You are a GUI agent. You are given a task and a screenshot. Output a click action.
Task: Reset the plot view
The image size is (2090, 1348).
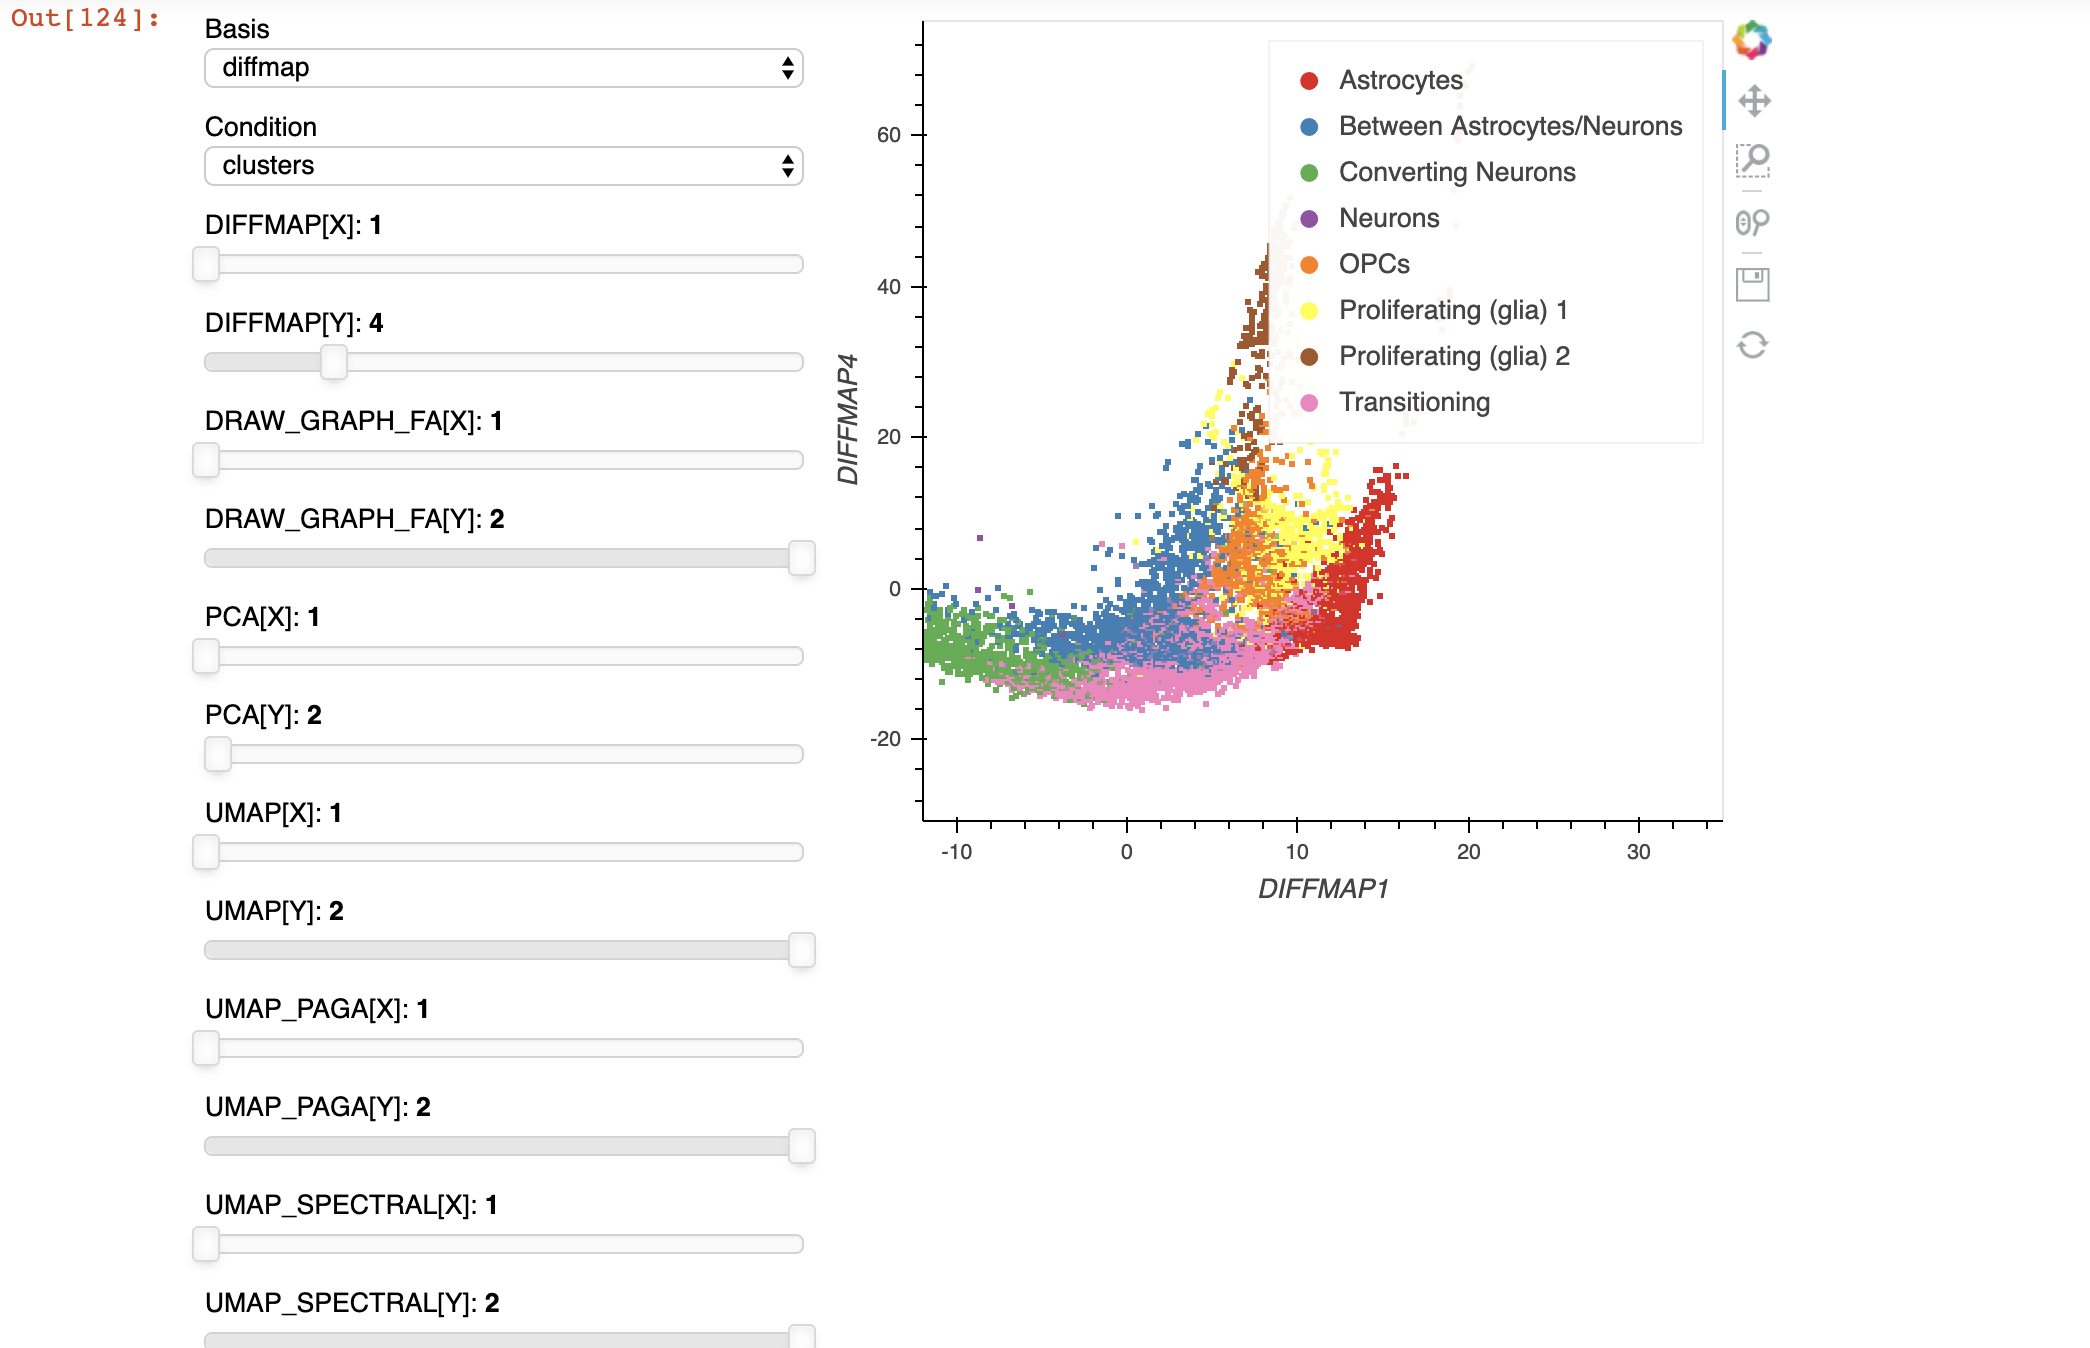tap(1752, 345)
